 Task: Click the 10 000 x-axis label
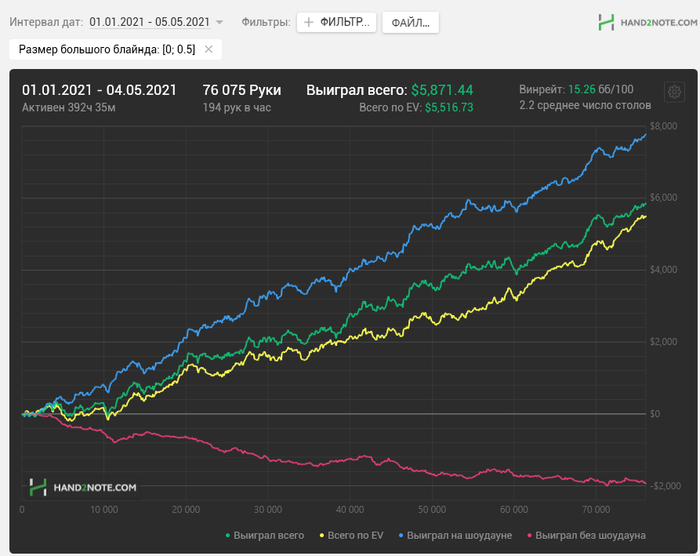104,510
